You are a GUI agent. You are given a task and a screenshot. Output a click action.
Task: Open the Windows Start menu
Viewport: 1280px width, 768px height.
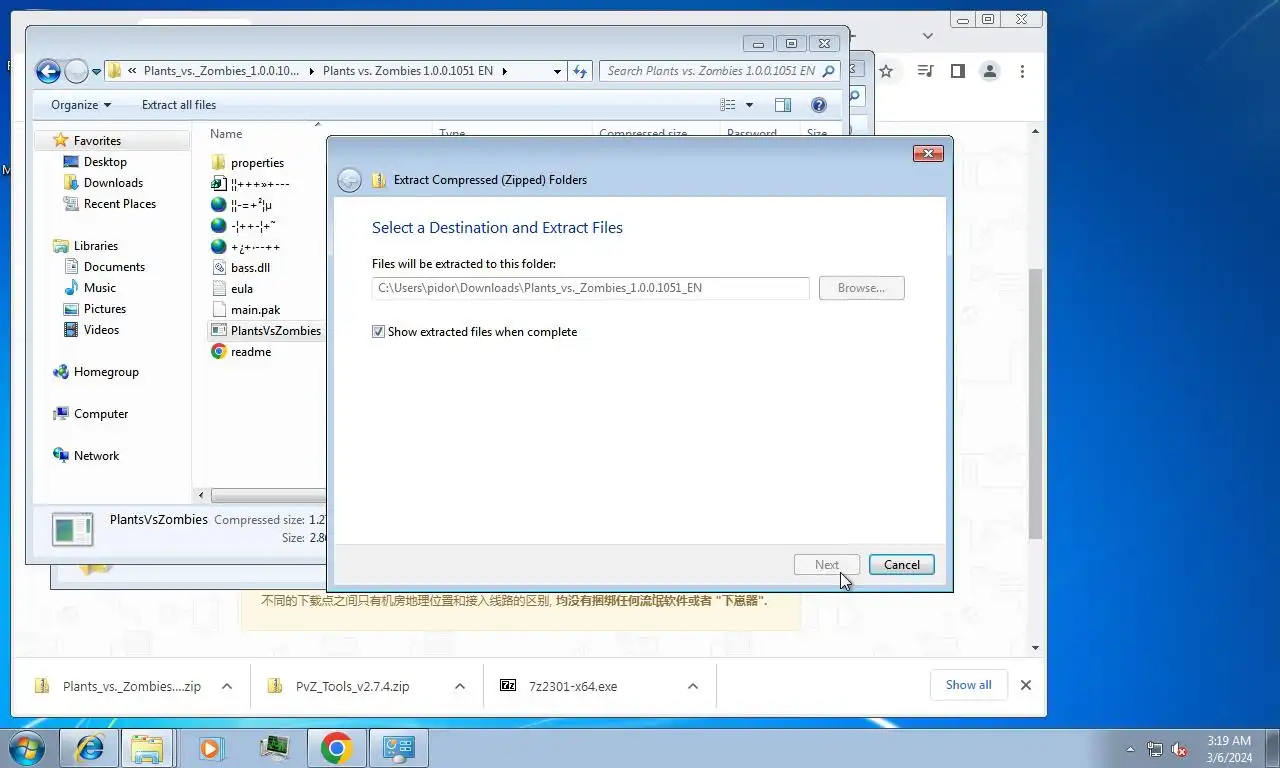25,748
